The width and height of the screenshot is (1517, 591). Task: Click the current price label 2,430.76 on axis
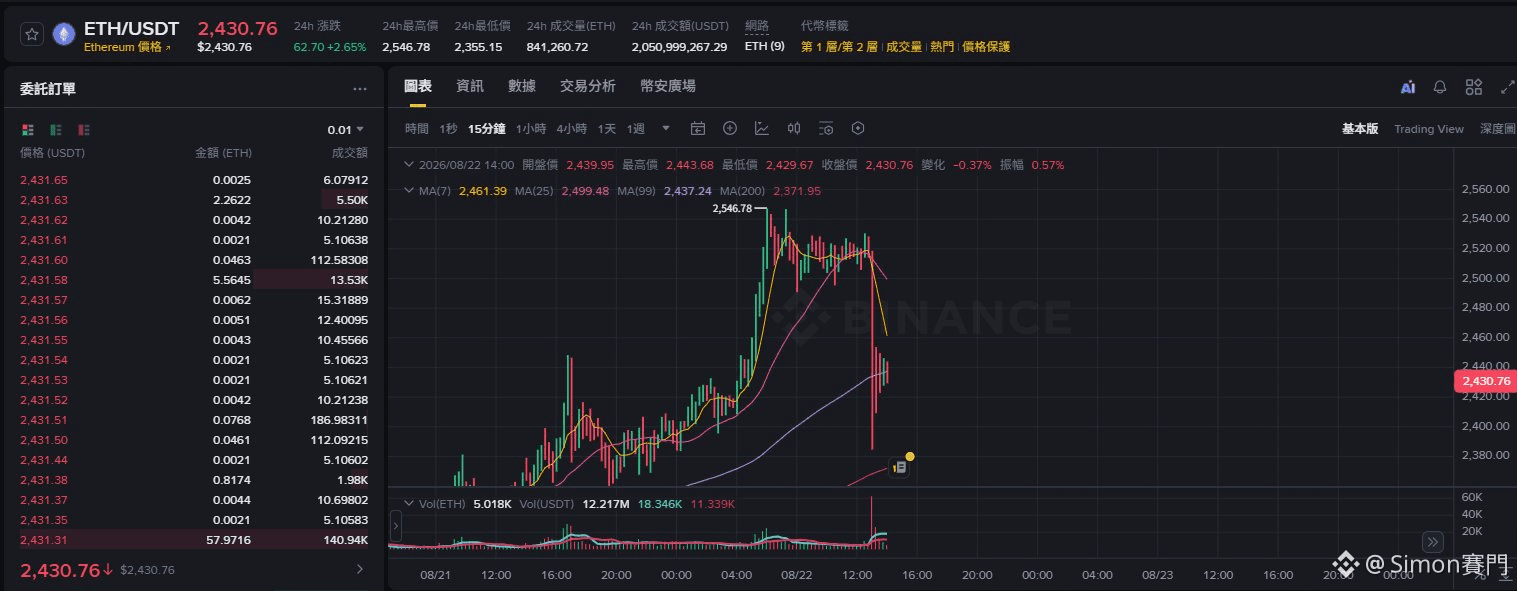[1485, 381]
